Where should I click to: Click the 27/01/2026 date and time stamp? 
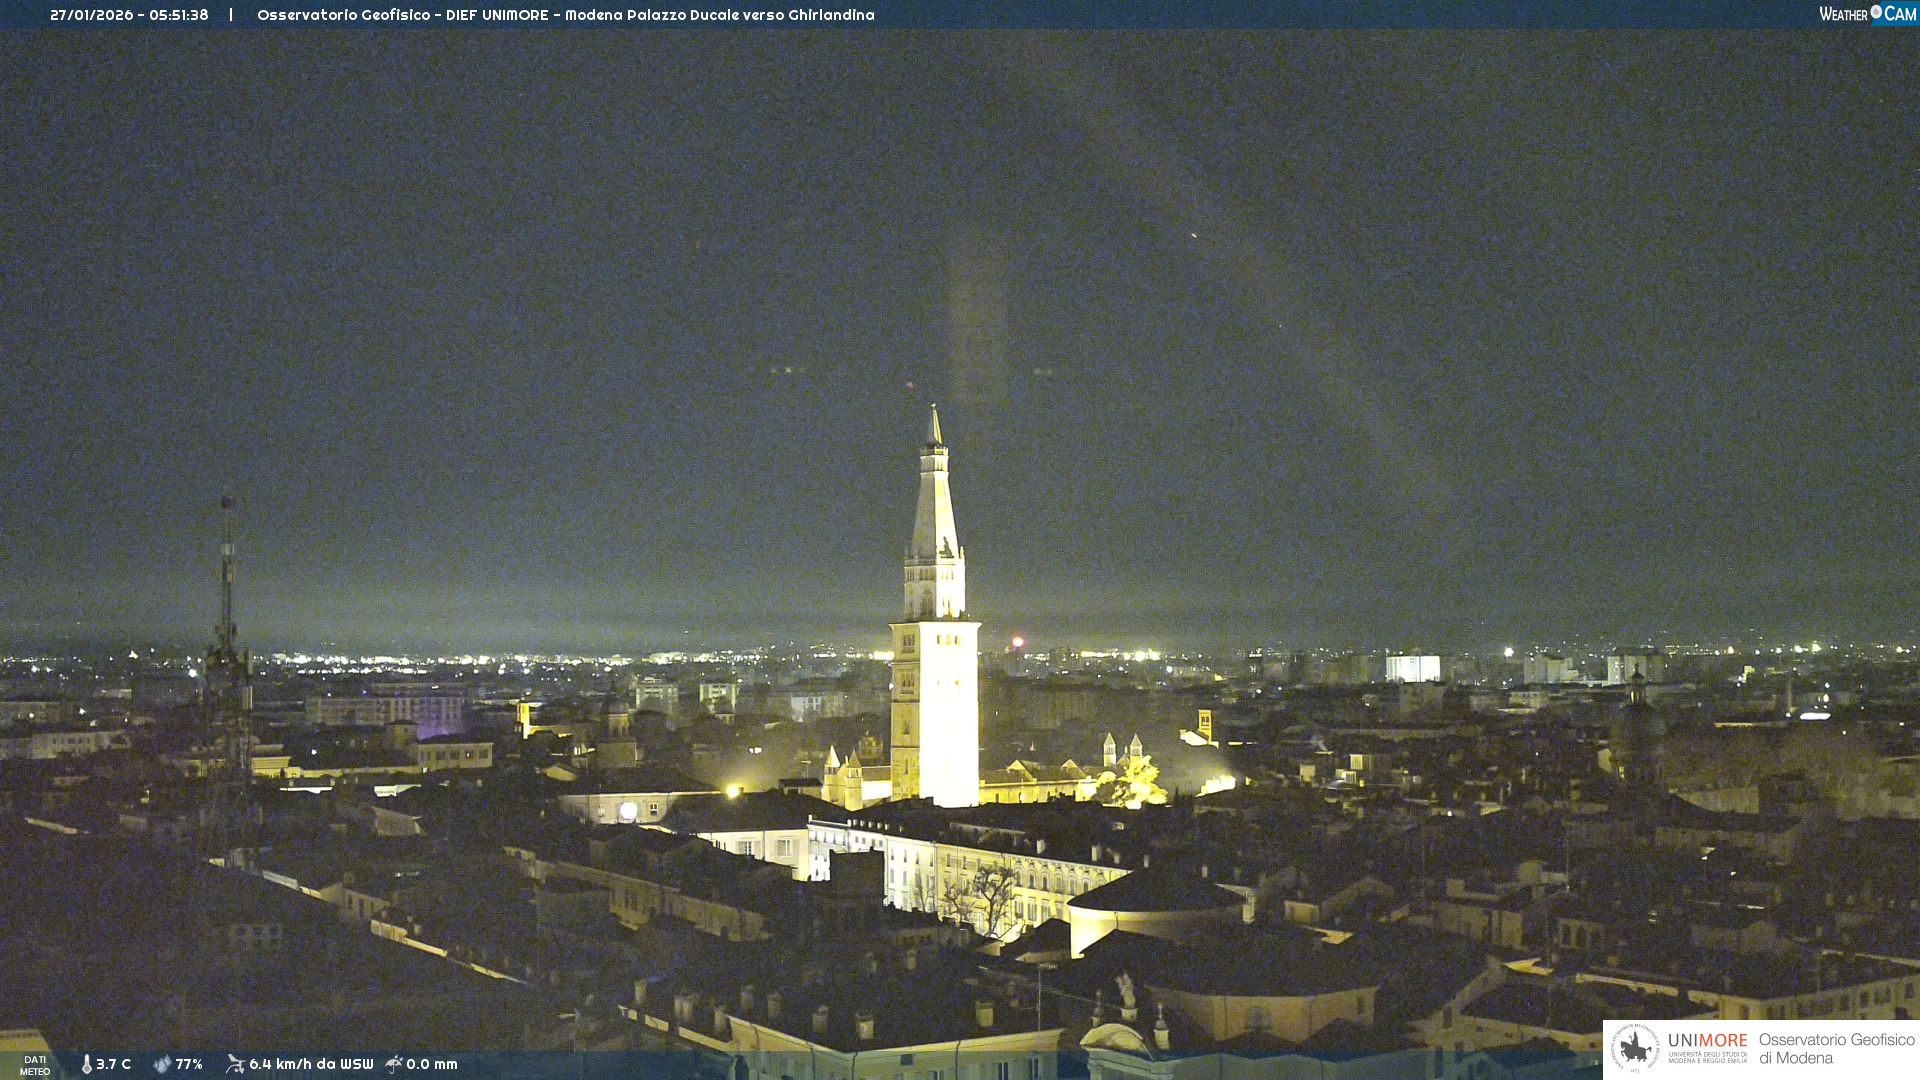tap(129, 15)
